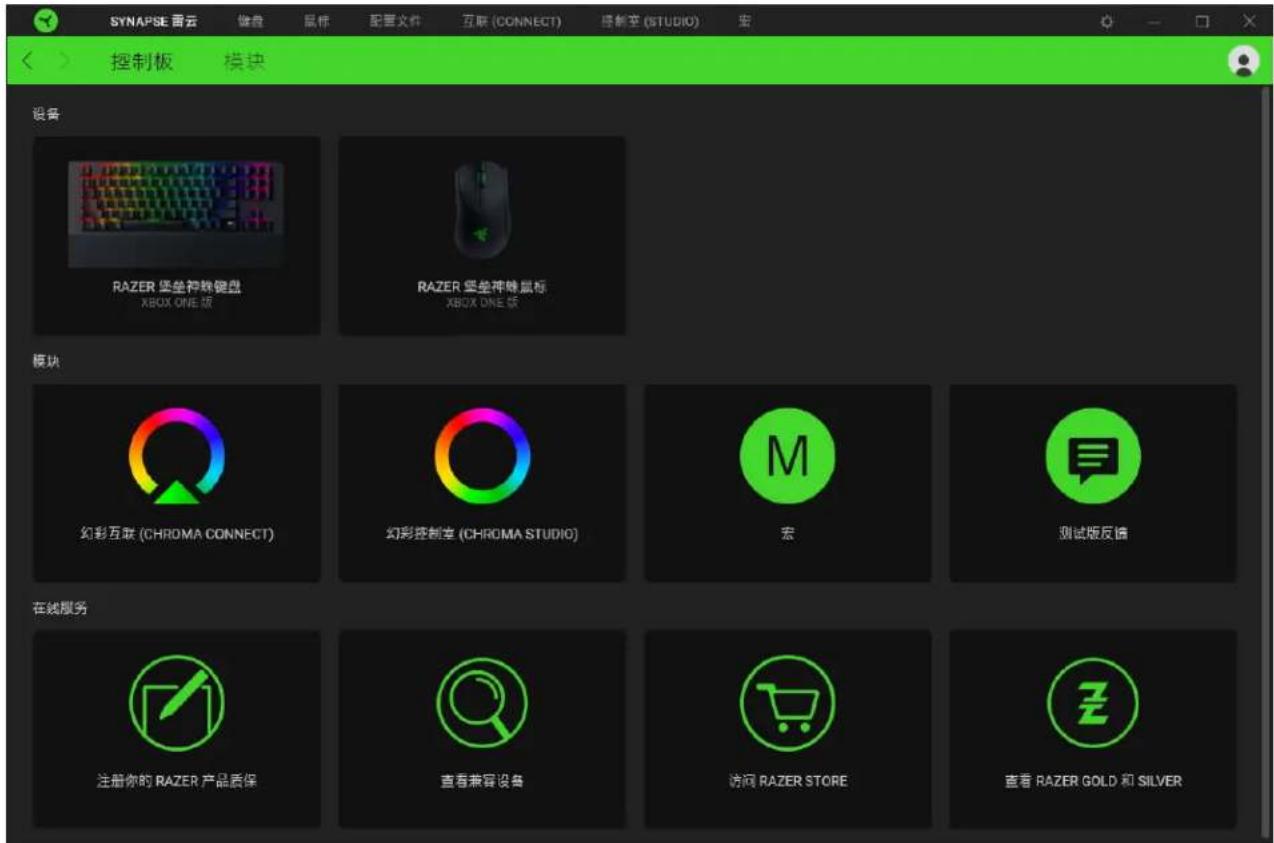Open the 配置文件 tab
The width and height of the screenshot is (1274, 843).
pyautogui.click(x=395, y=21)
